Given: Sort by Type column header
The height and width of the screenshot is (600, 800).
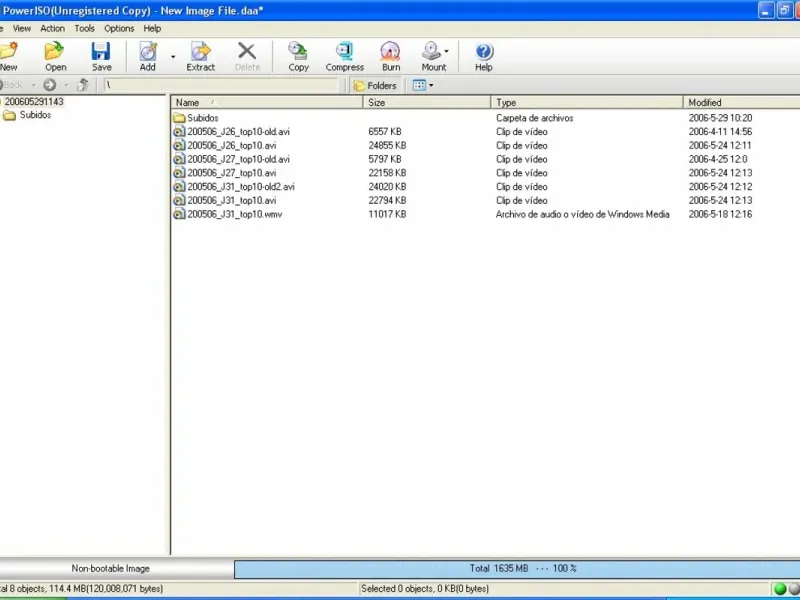Looking at the screenshot, I should tap(587, 103).
